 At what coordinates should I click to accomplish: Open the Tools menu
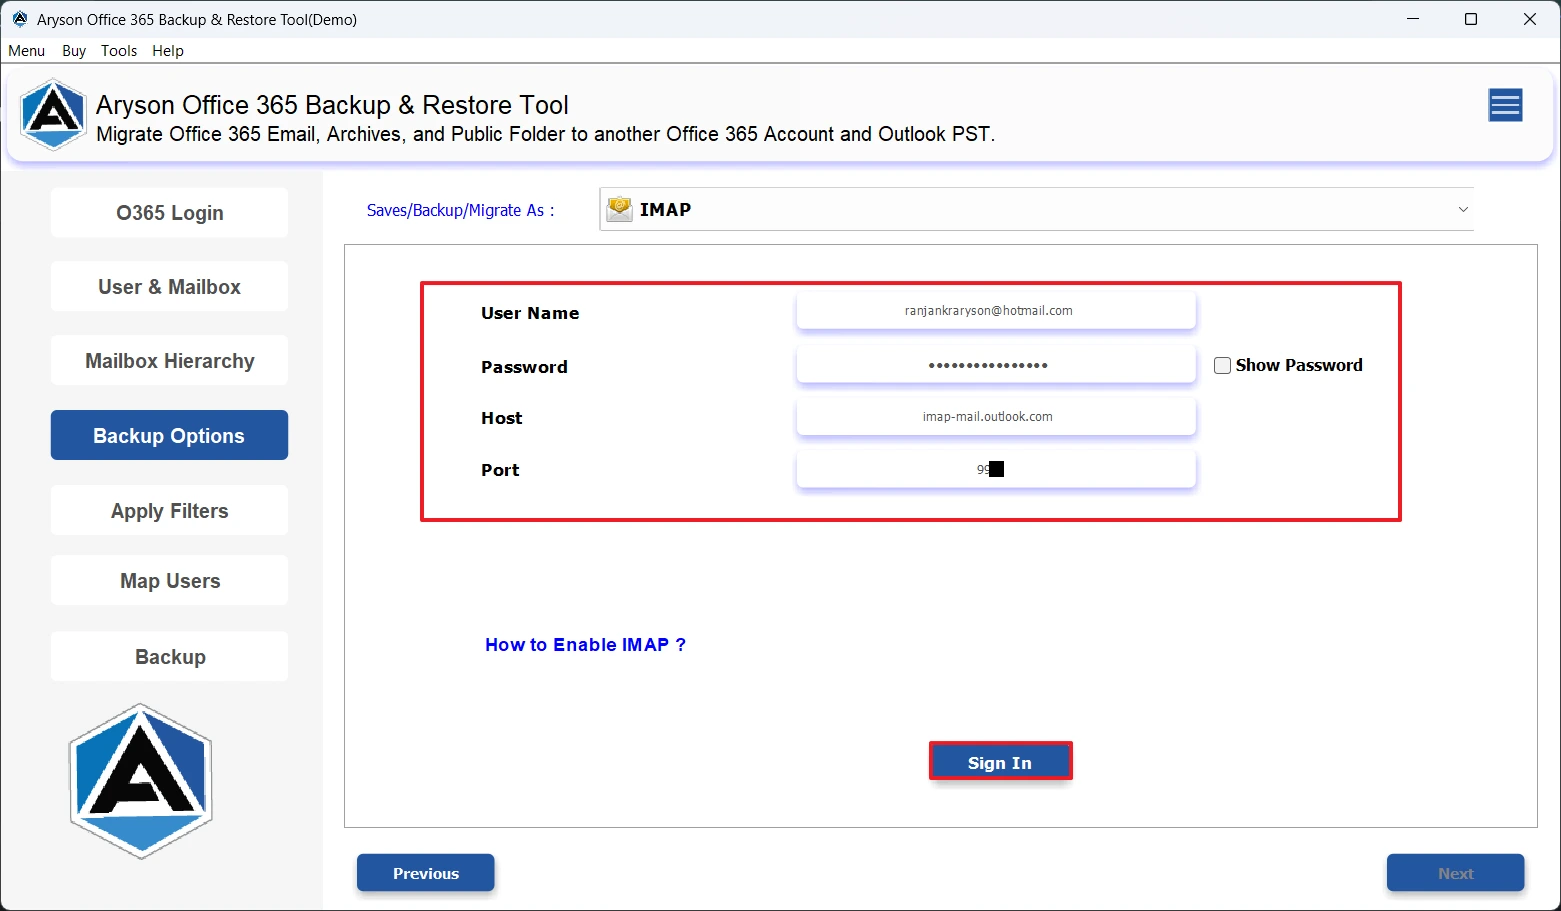click(119, 51)
